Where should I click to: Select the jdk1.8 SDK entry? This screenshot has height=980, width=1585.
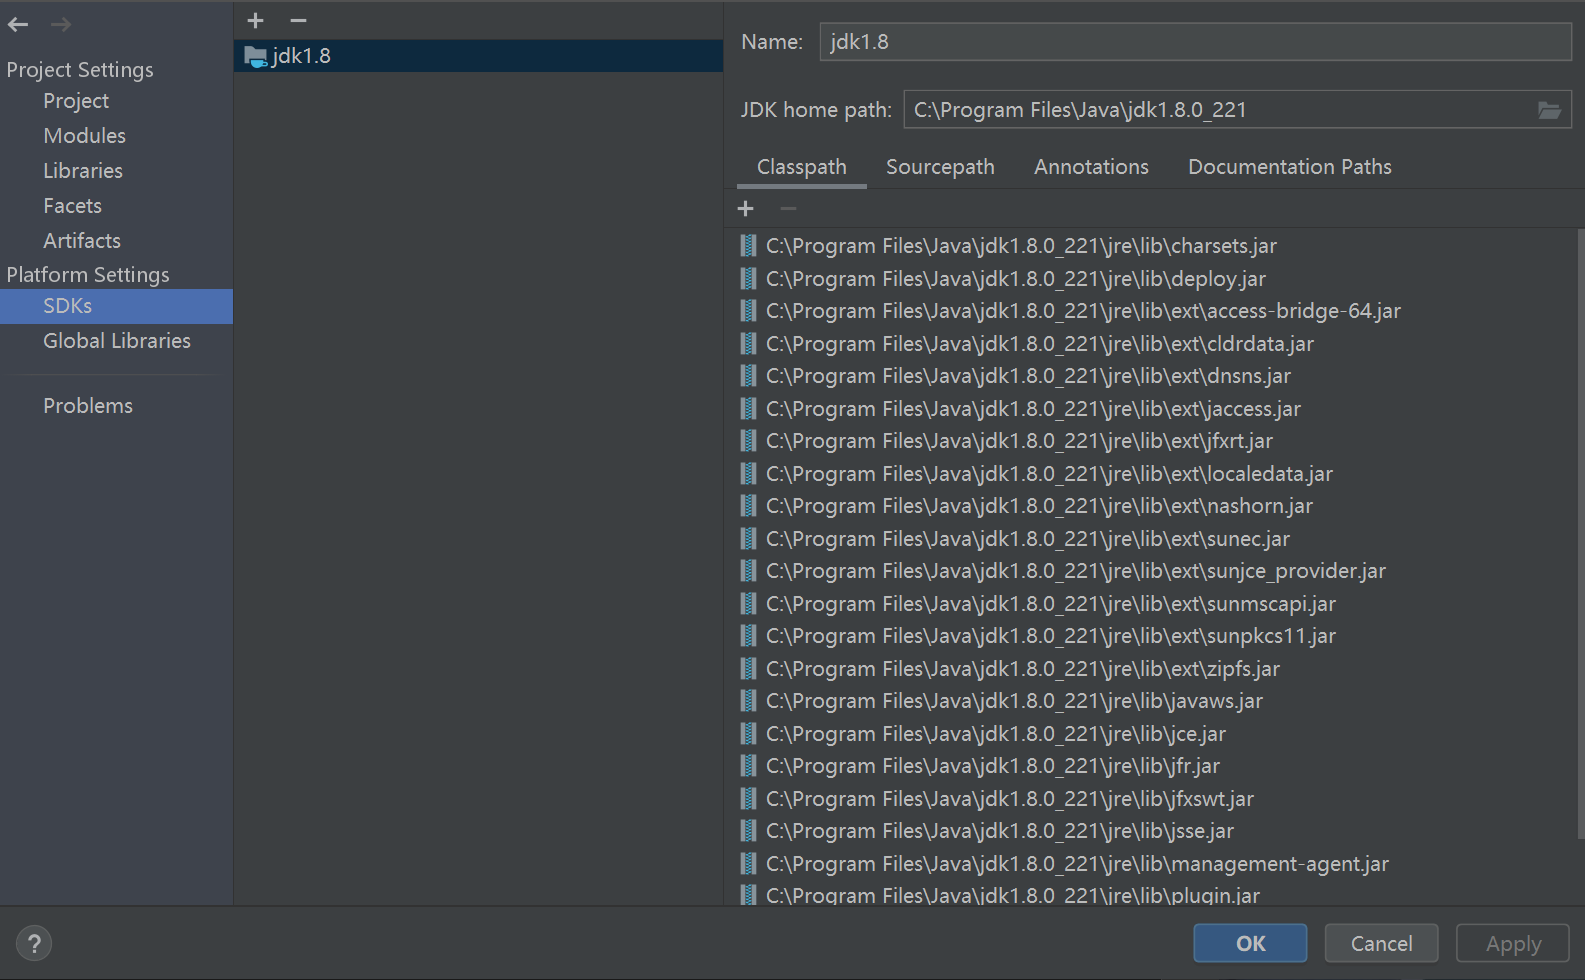pos(478,56)
